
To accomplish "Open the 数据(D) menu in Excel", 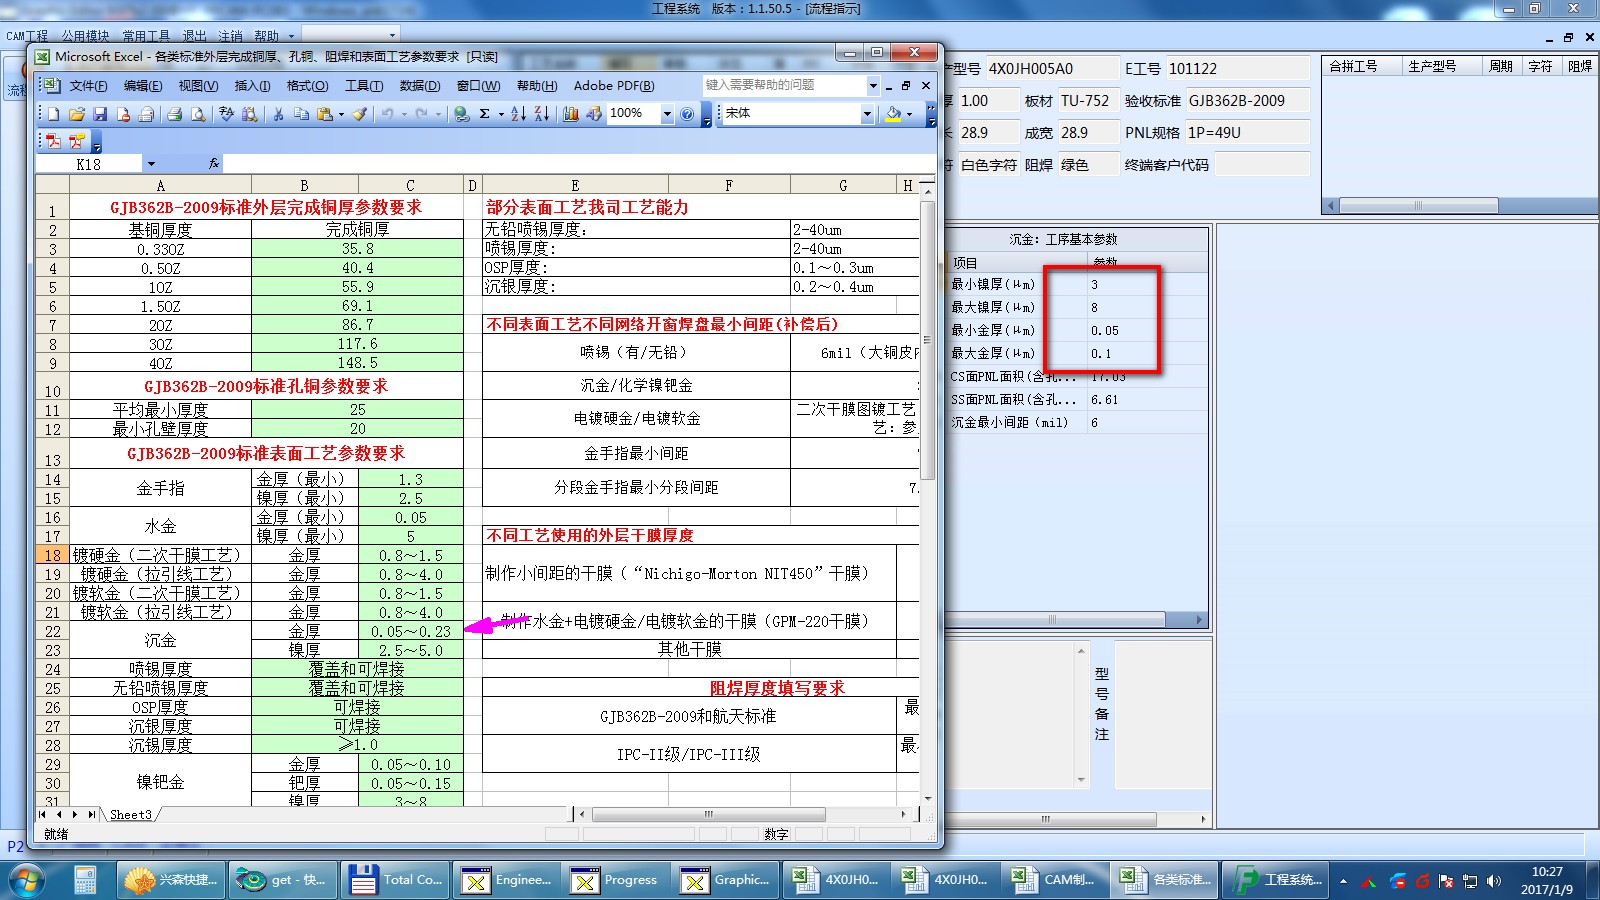I will pyautogui.click(x=420, y=86).
